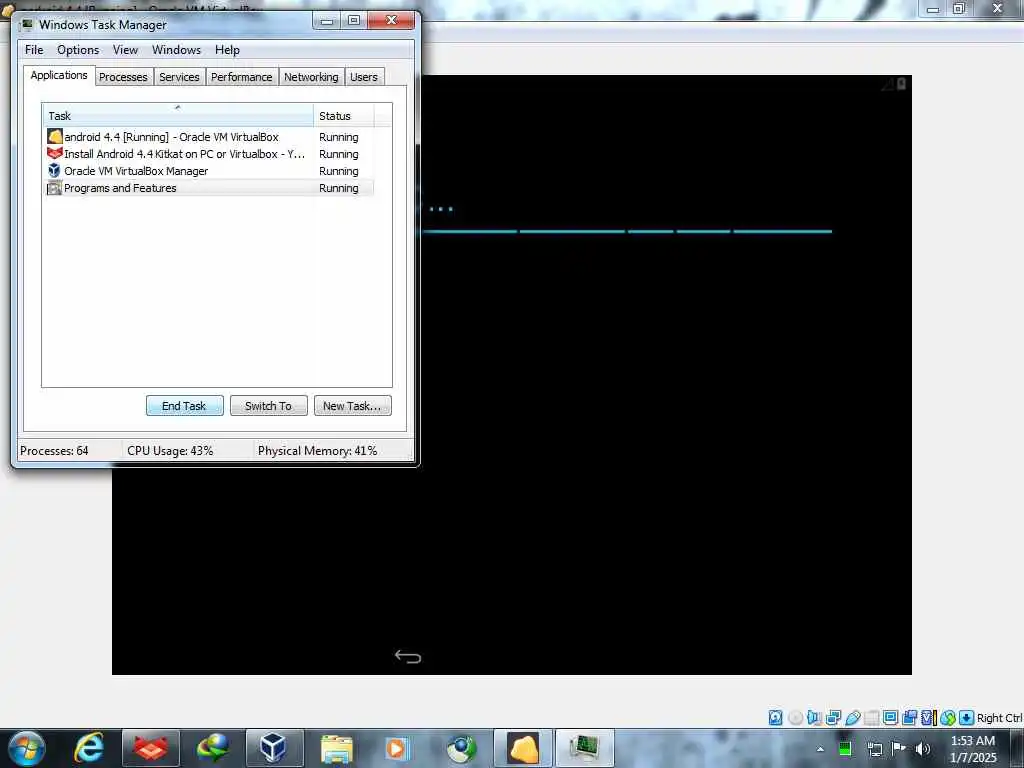
Task: Select android 4.4 [Running] VirtualBox task
Action: click(x=209, y=136)
